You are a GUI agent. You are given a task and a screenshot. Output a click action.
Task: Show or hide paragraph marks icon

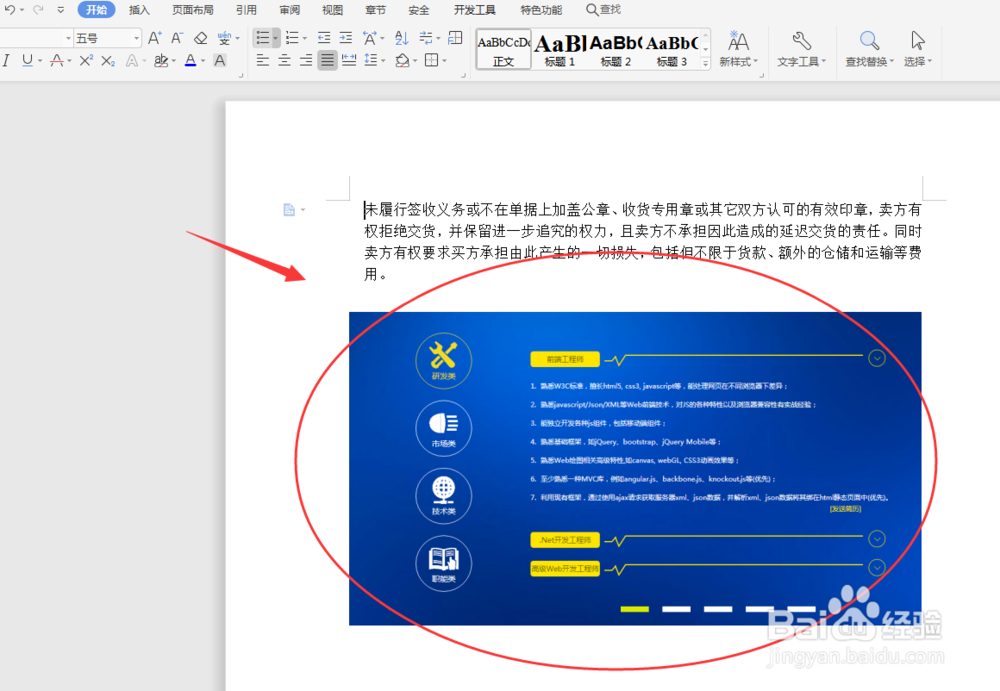point(425,38)
